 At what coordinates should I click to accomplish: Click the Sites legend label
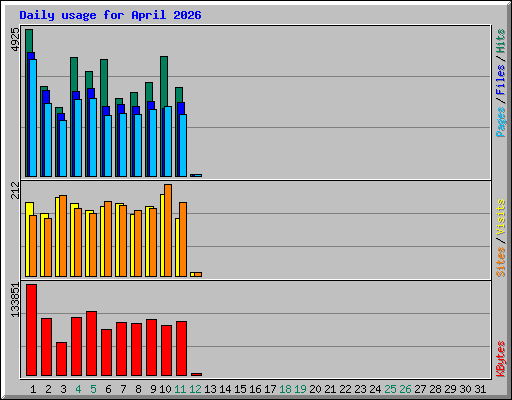coord(500,262)
